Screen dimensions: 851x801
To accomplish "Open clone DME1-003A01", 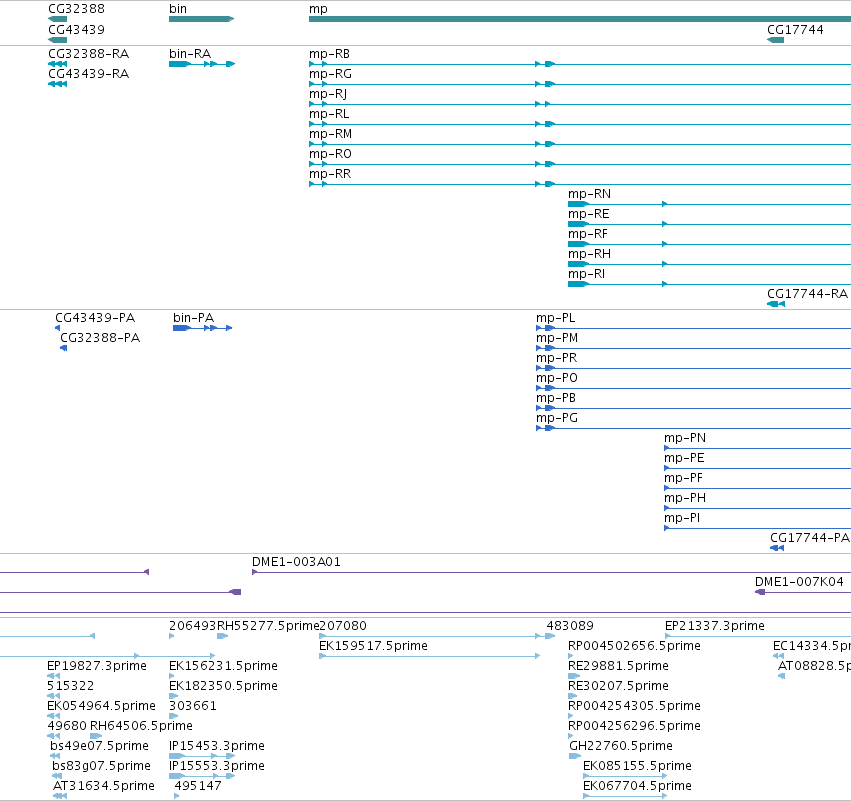I will click(x=296, y=562).
